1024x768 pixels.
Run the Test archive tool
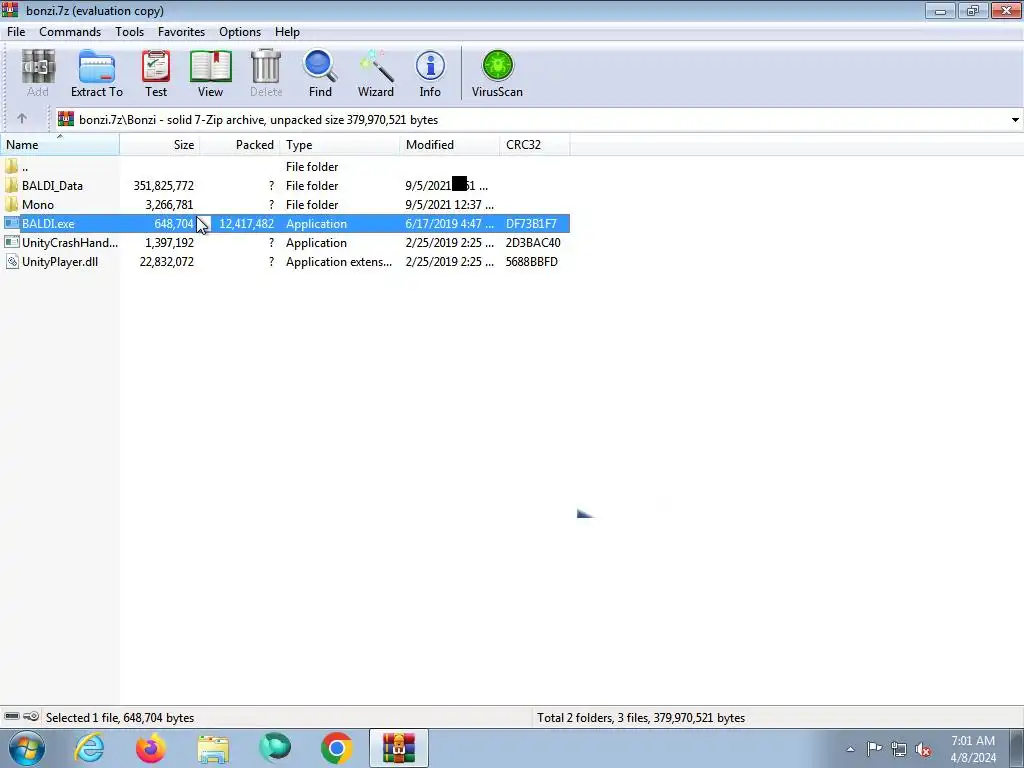(156, 72)
